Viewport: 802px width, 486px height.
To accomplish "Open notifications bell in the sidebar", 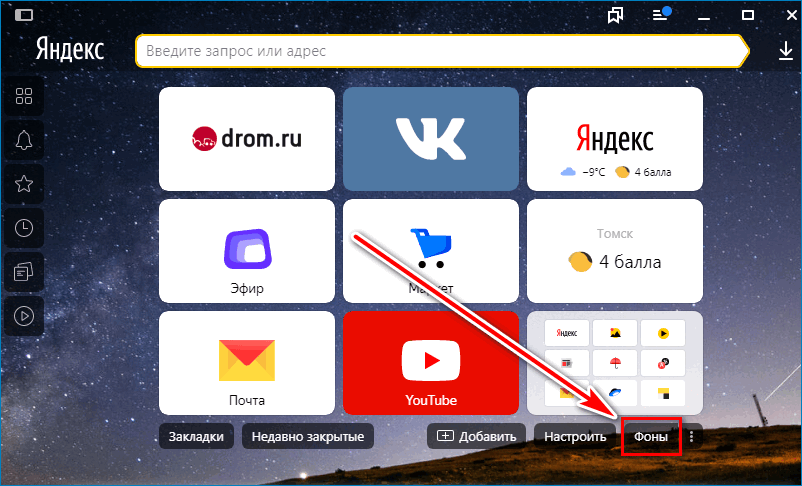I will click(24, 140).
